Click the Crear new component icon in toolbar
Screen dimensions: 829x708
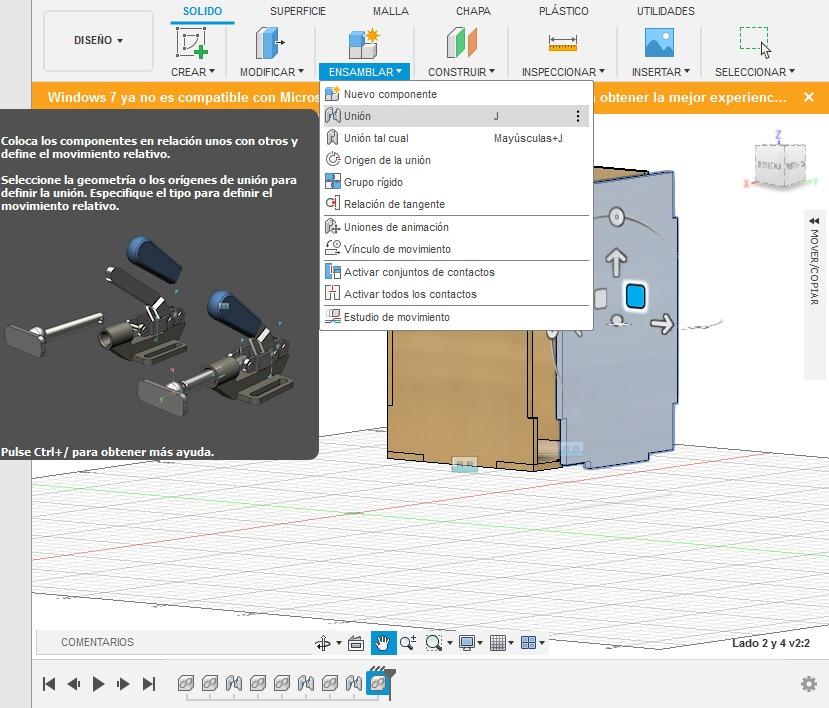tap(192, 43)
